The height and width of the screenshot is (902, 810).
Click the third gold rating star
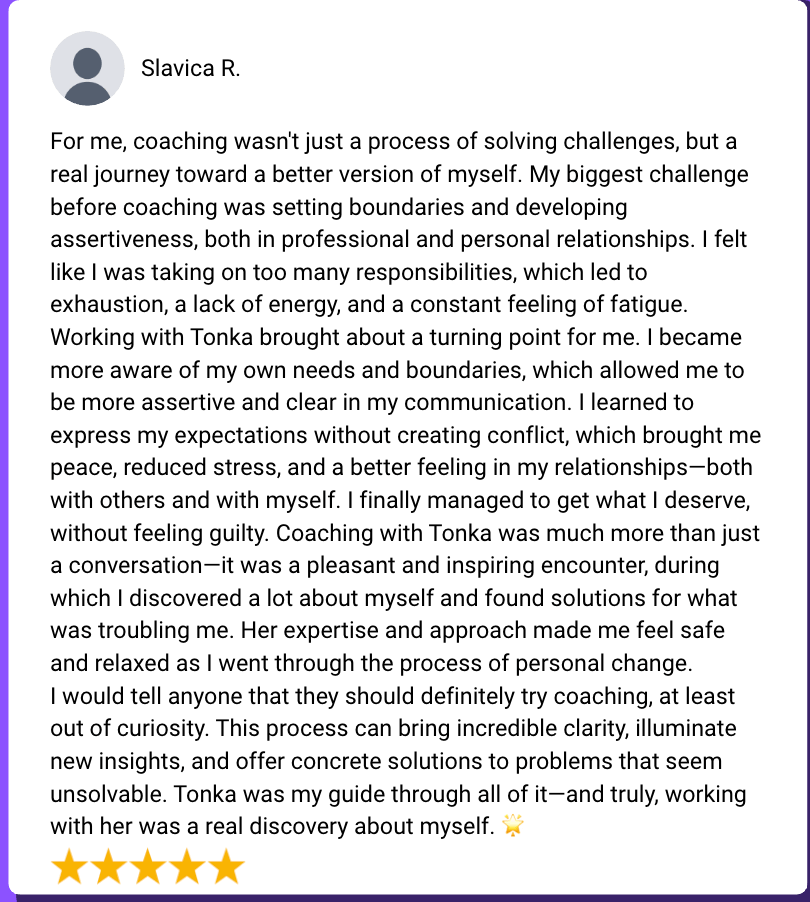click(148, 867)
